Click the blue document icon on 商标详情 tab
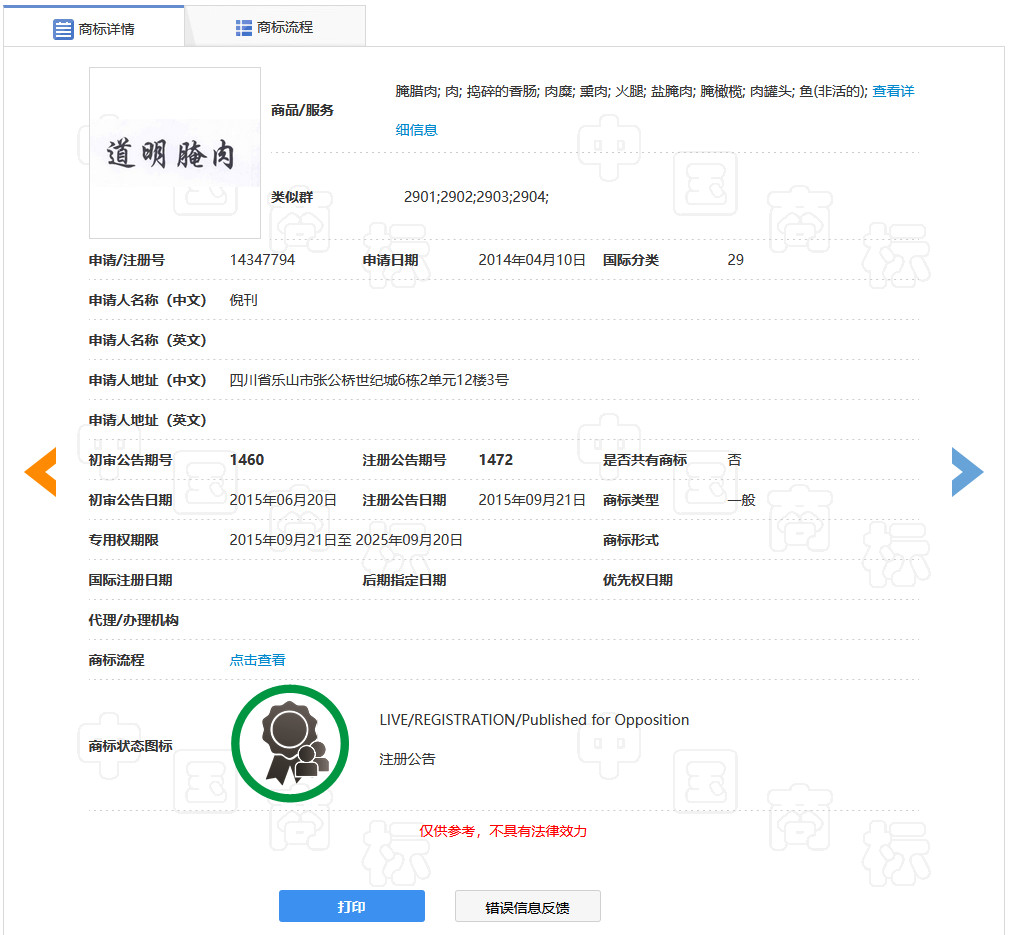 [62, 28]
